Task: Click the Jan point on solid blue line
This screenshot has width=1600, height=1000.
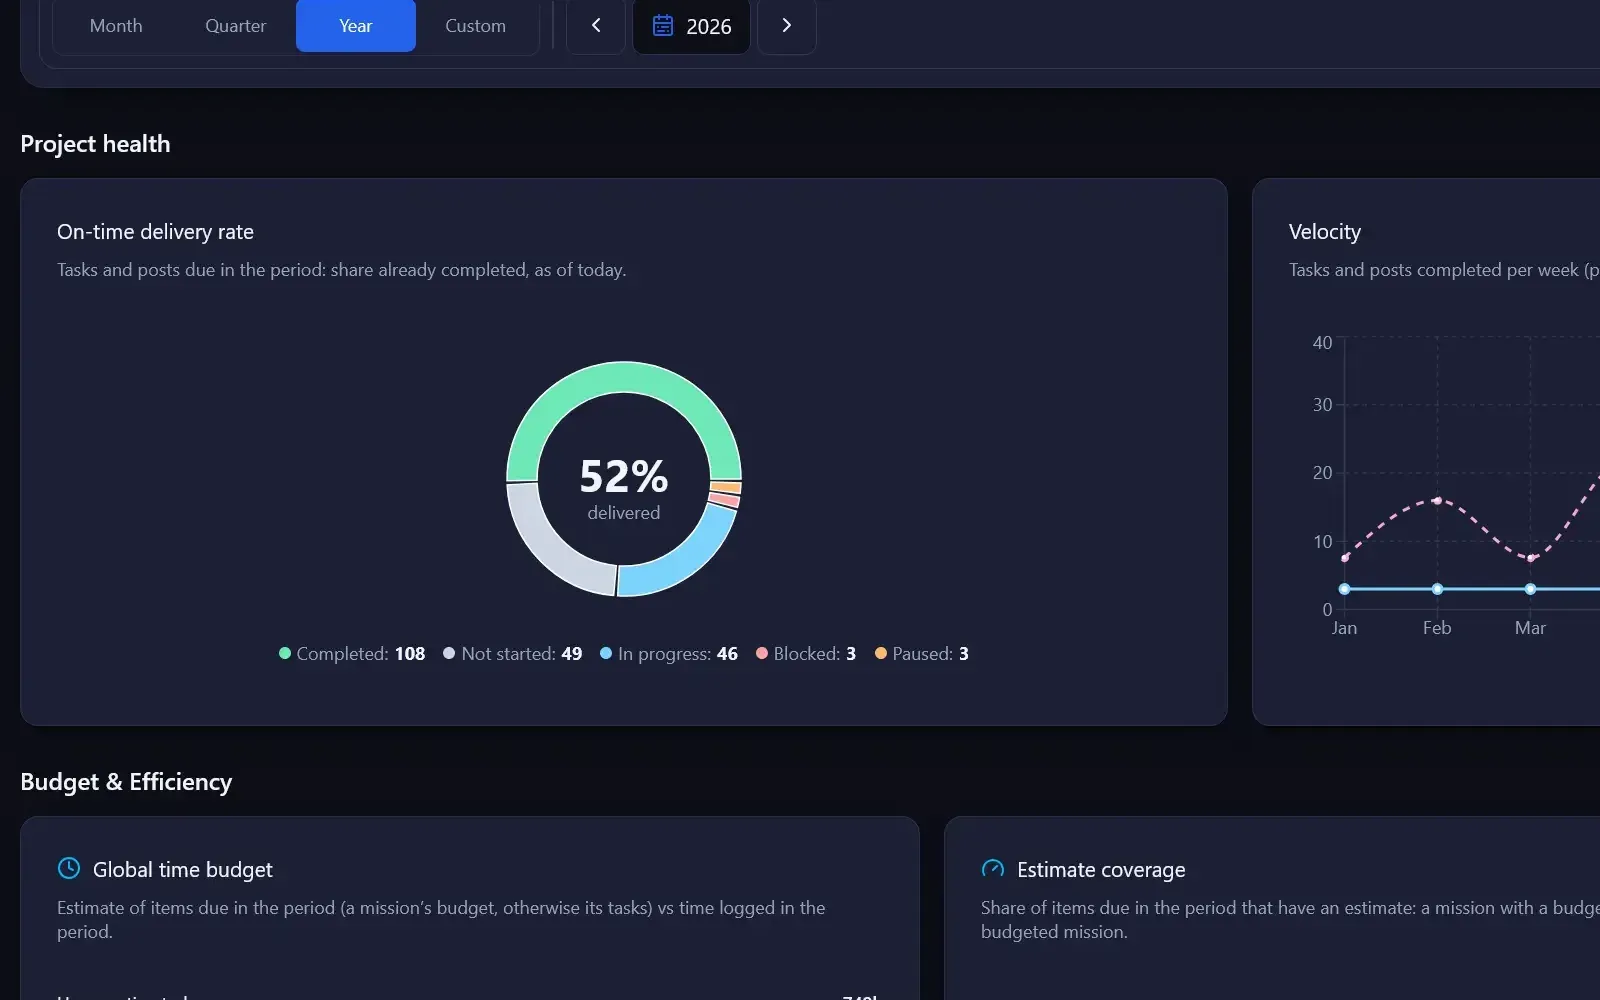Action: point(1345,589)
